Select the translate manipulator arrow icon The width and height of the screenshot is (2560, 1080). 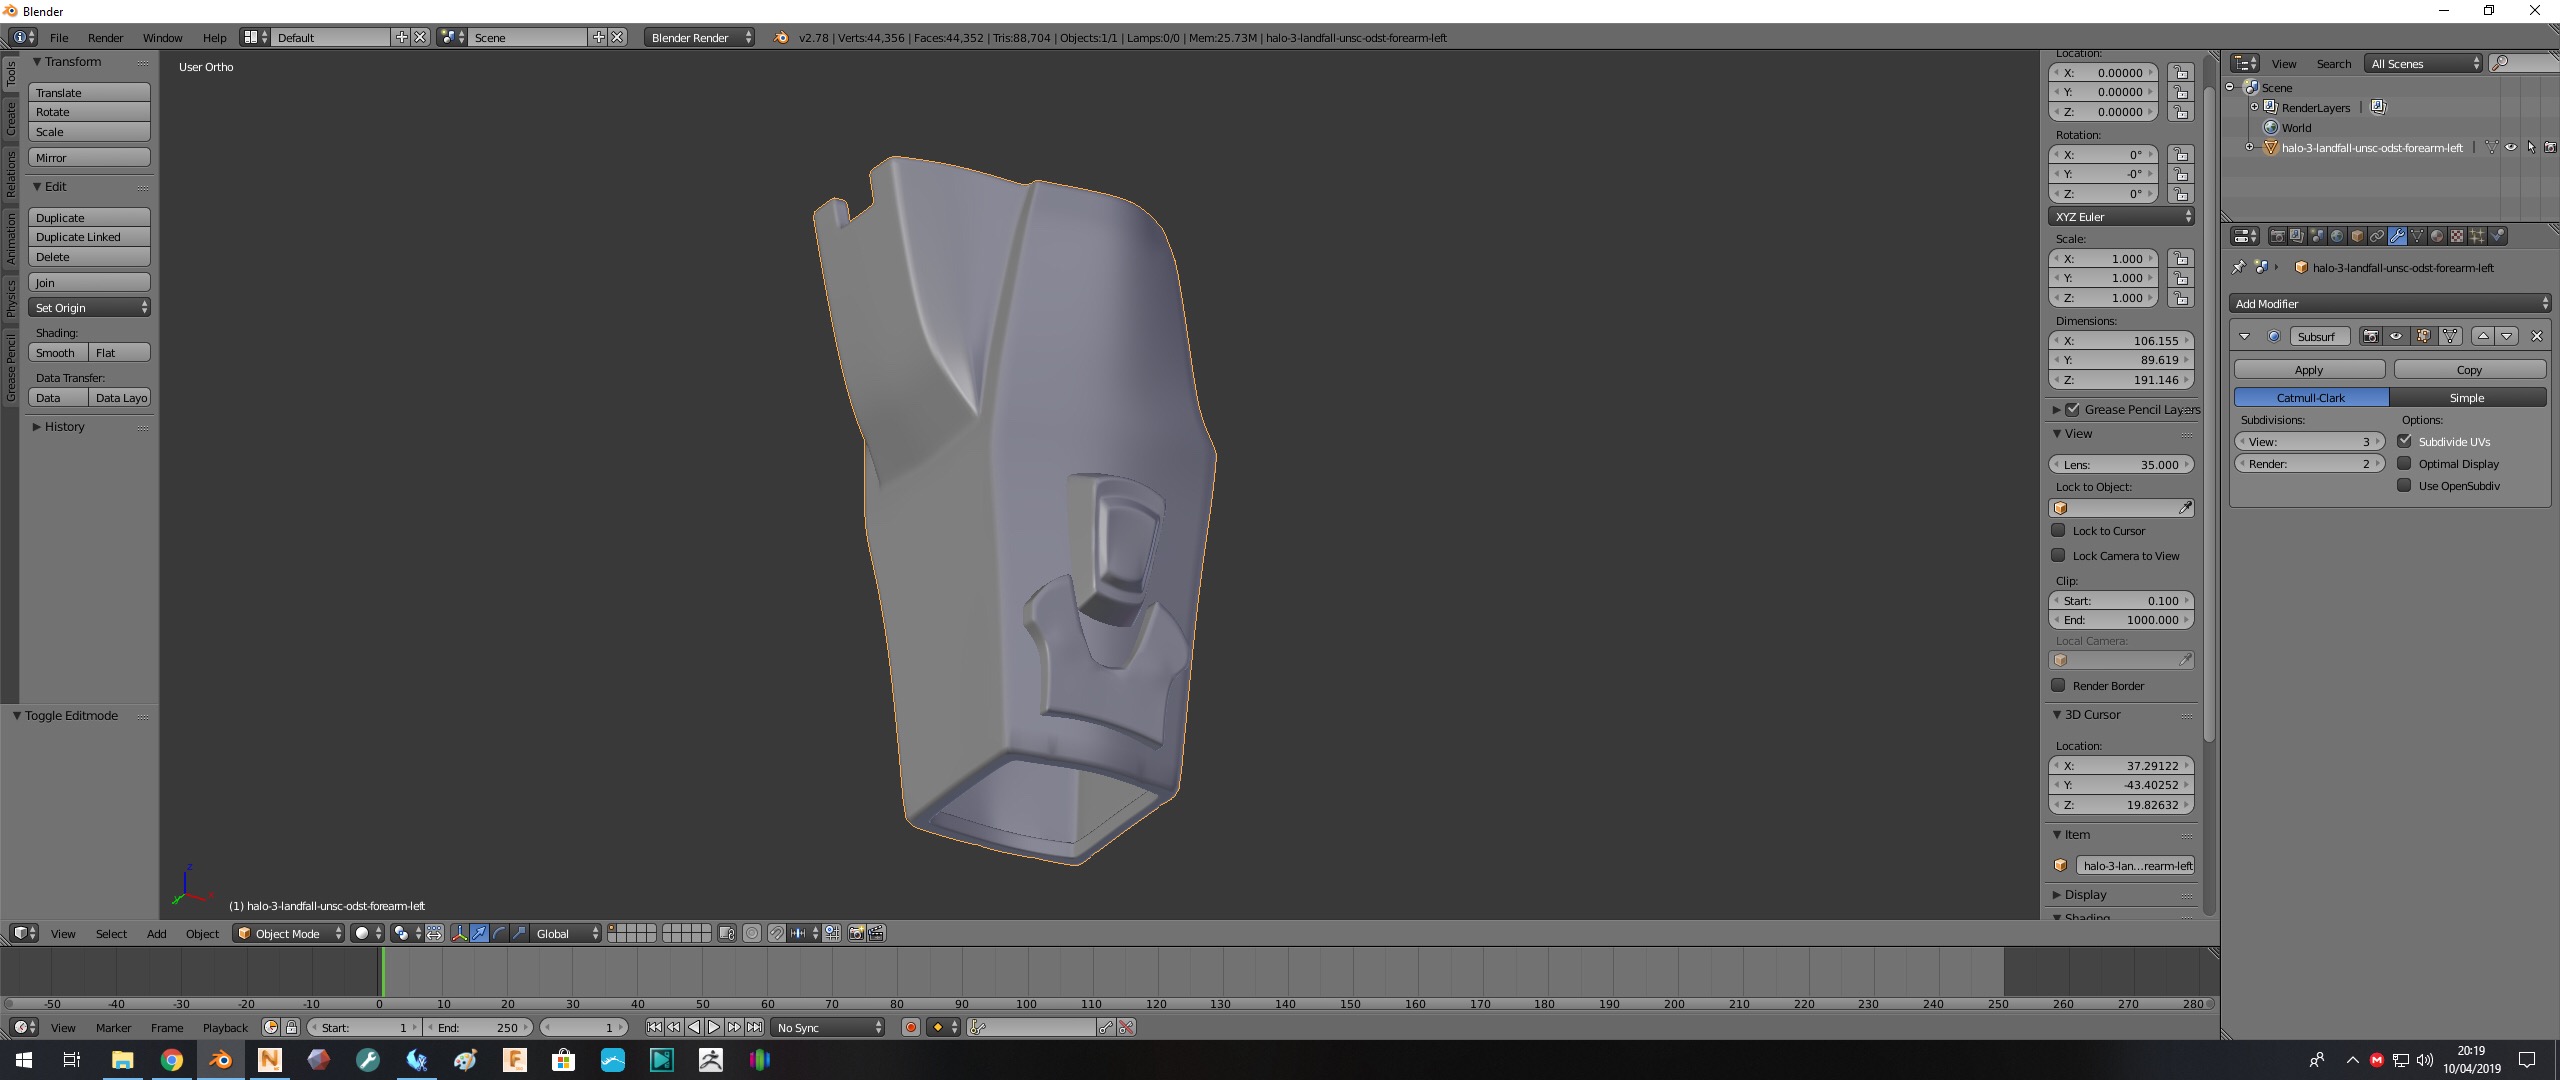click(x=479, y=933)
